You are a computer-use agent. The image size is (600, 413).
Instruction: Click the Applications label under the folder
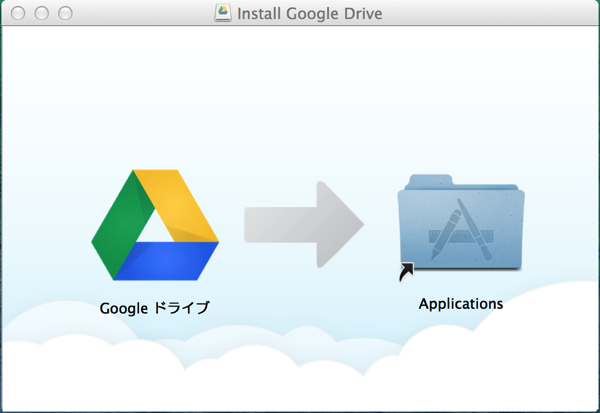click(x=461, y=304)
